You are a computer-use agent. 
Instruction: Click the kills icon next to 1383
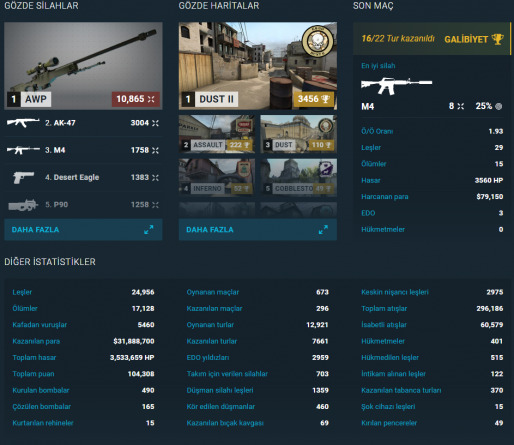click(x=155, y=178)
